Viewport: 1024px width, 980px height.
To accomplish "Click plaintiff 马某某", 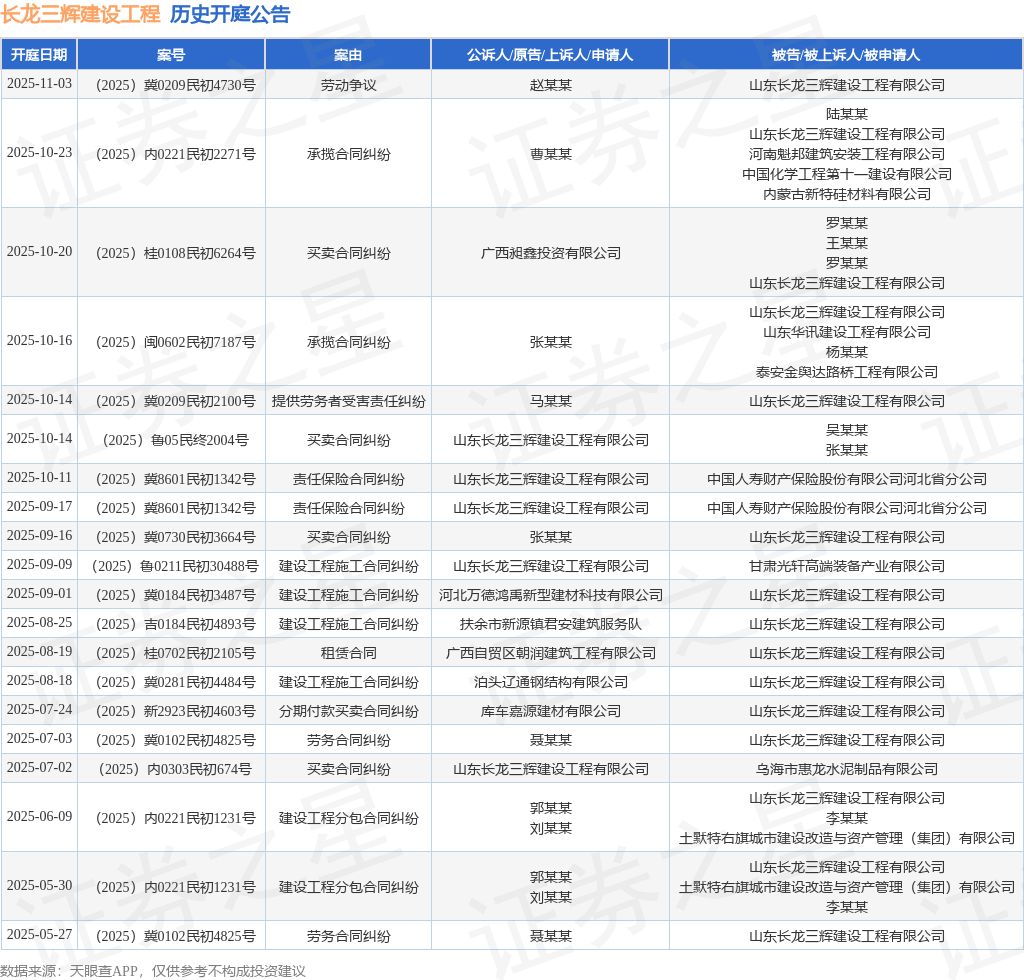I will (551, 402).
